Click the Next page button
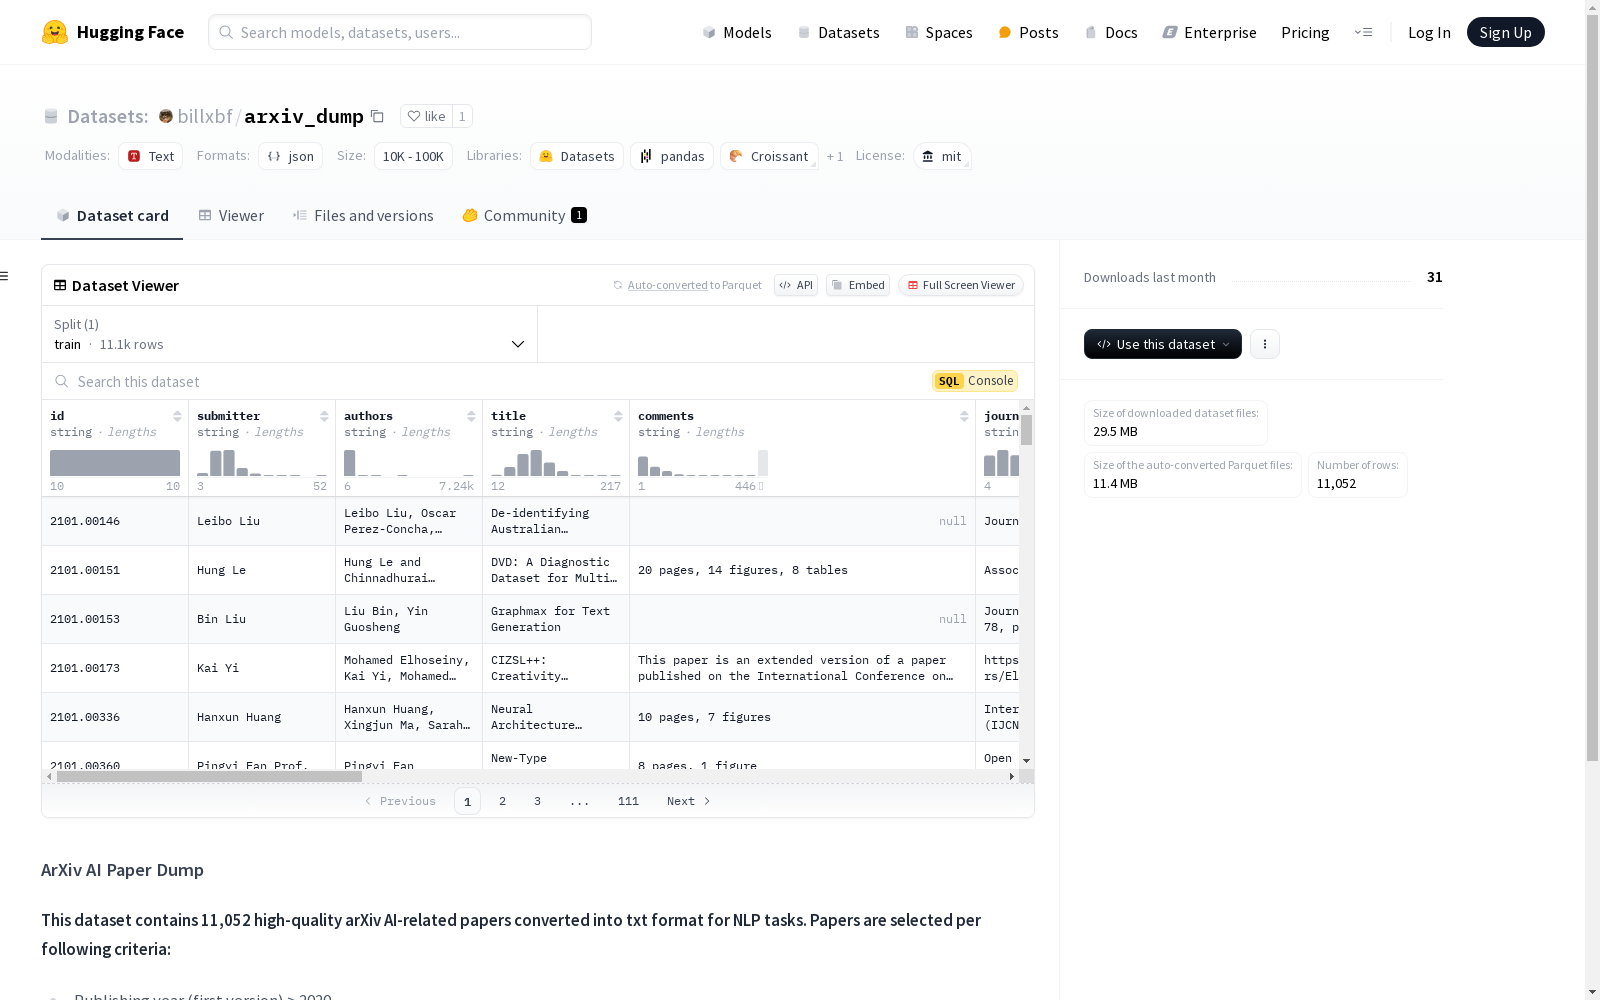1600x1000 pixels. [x=689, y=801]
